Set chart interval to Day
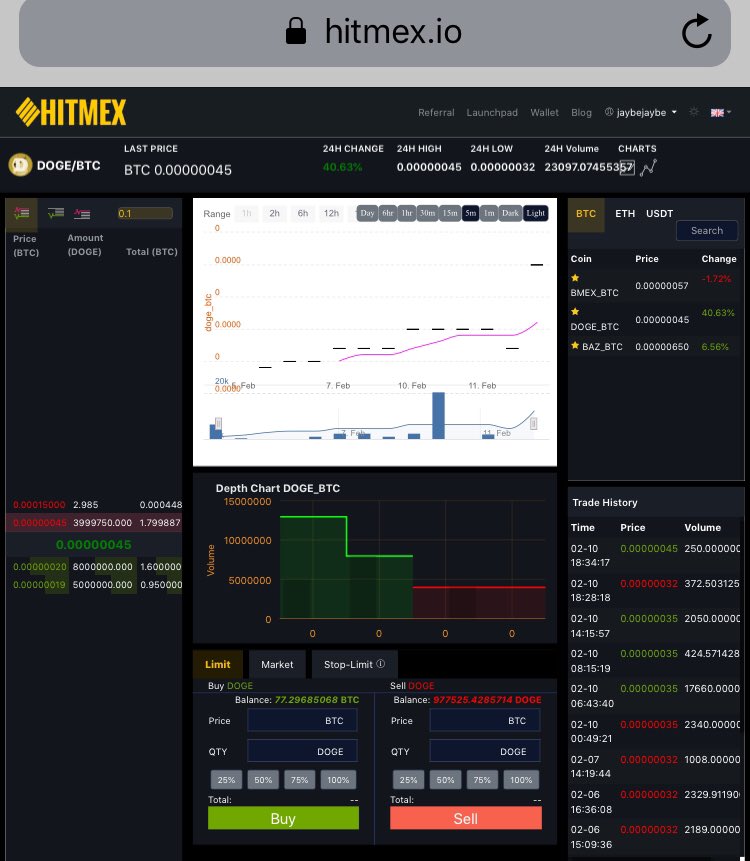750x861 pixels. (x=367, y=213)
